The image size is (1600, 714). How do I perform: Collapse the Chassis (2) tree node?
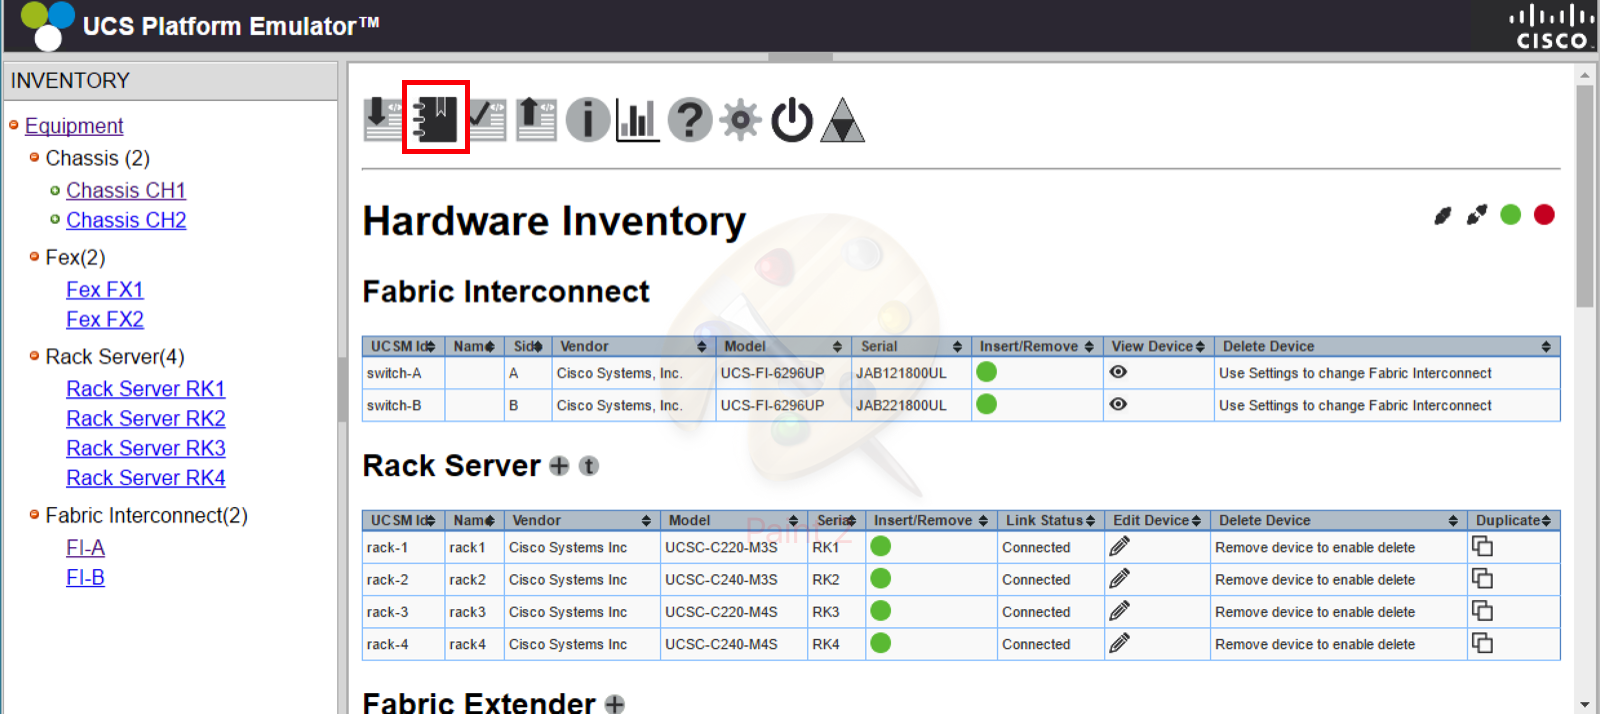tap(35, 157)
